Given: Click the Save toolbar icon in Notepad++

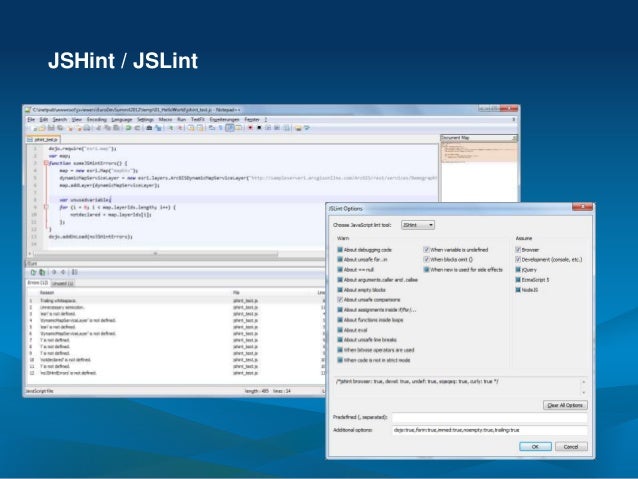Looking at the screenshot, I should tap(51, 128).
